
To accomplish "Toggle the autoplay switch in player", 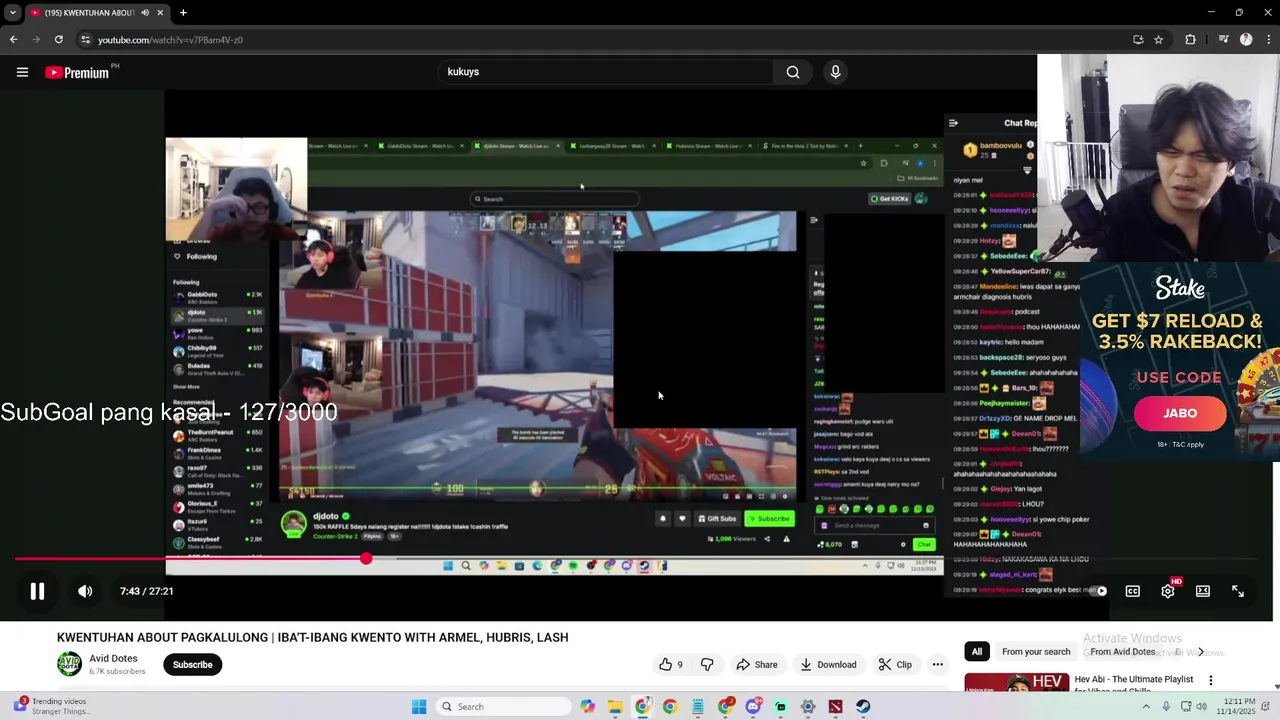I will [x=1098, y=591].
